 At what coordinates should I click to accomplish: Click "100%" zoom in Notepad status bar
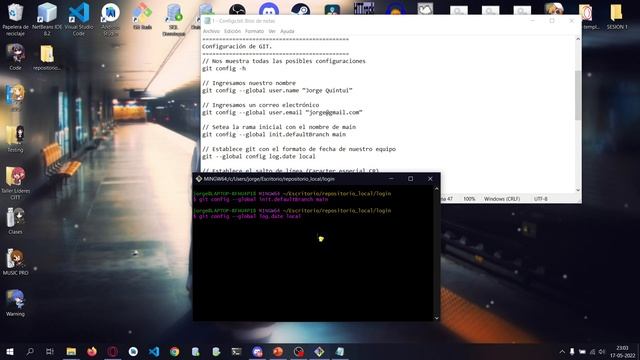pyautogui.click(x=469, y=199)
